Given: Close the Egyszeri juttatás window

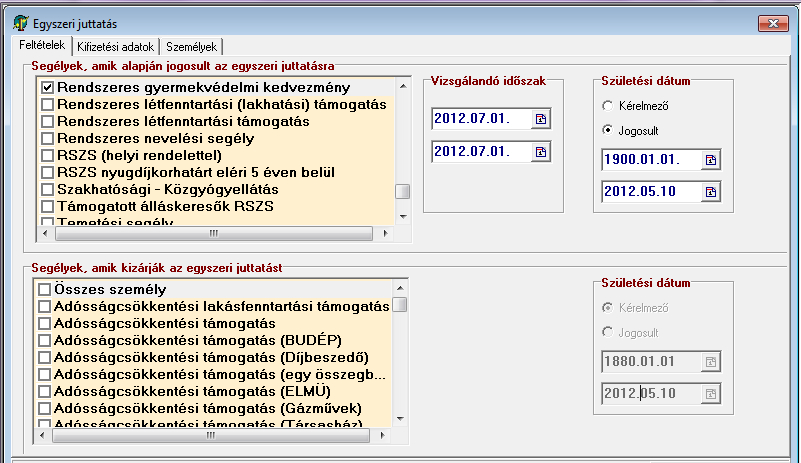Looking at the screenshot, I should [x=773, y=24].
